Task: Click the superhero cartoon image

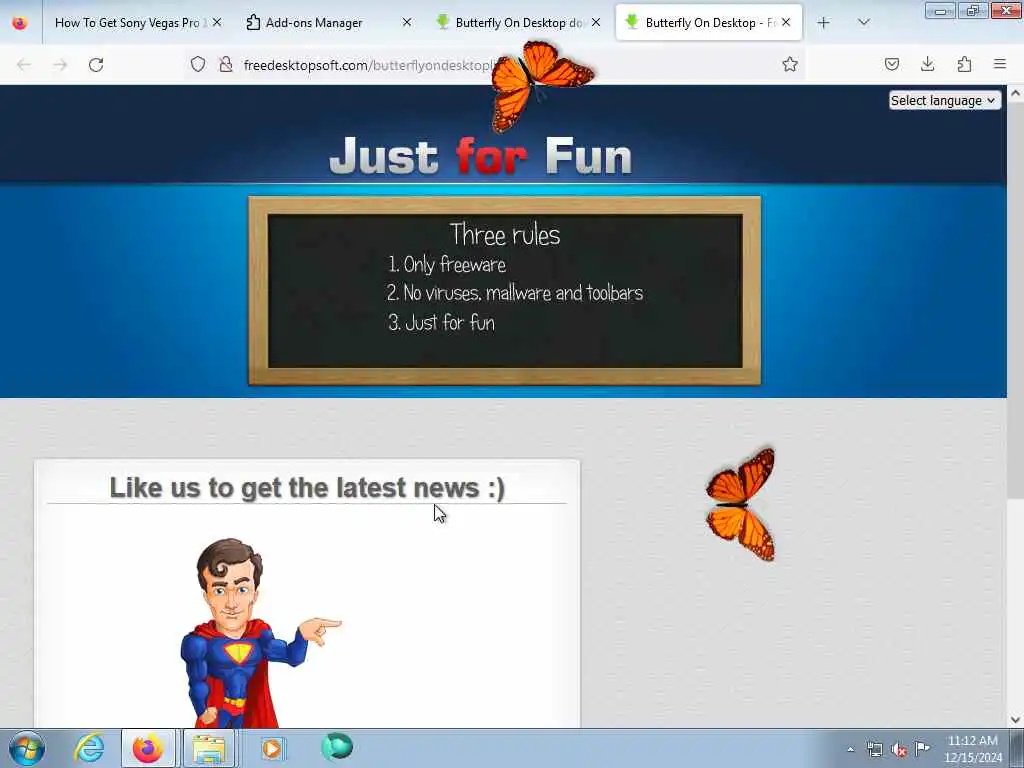Action: [x=260, y=632]
